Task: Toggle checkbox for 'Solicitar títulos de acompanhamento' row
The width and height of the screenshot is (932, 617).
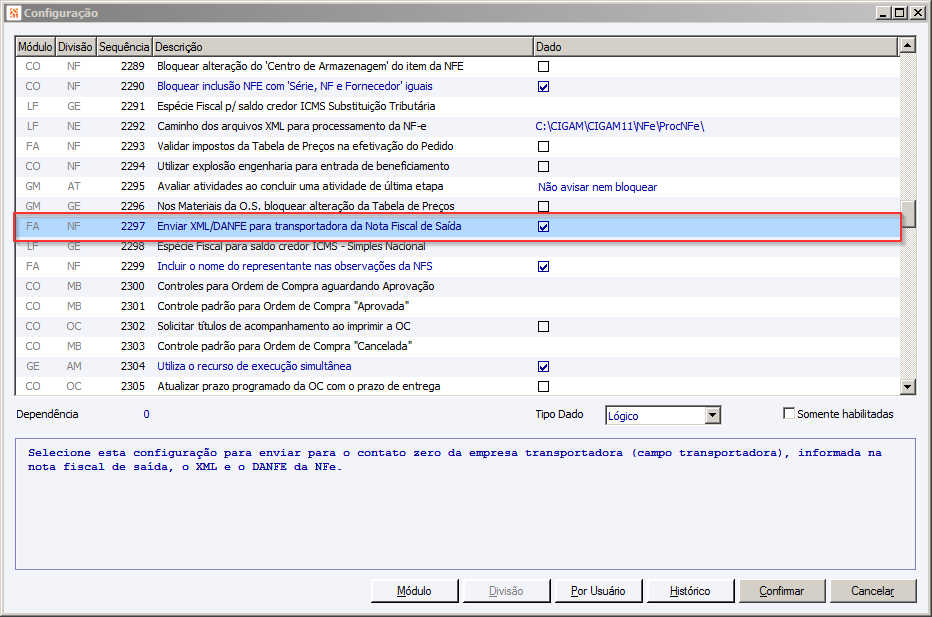Action: (543, 326)
